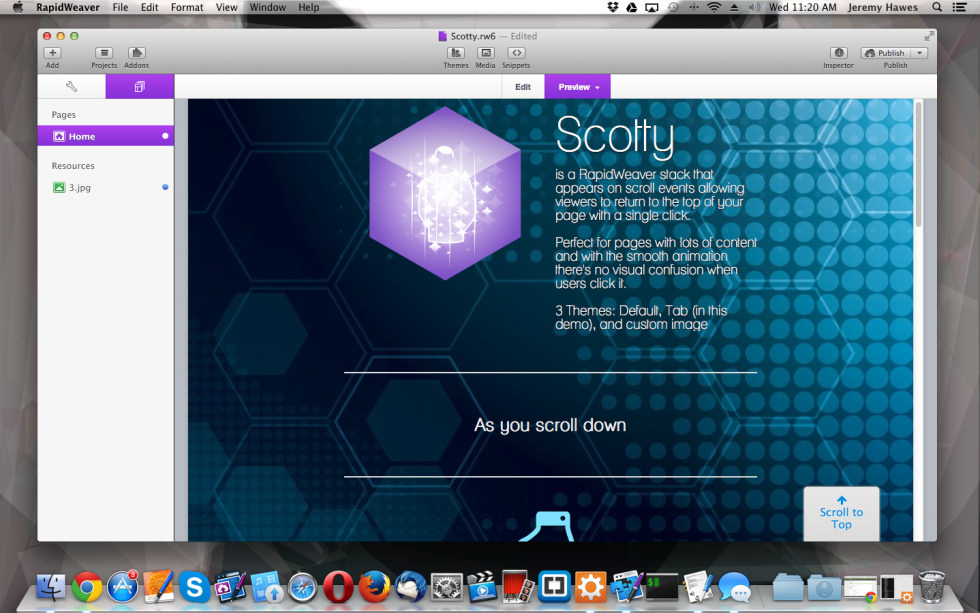The width and height of the screenshot is (980, 613).
Task: Select the pages sidebar tab icon
Action: 139,87
